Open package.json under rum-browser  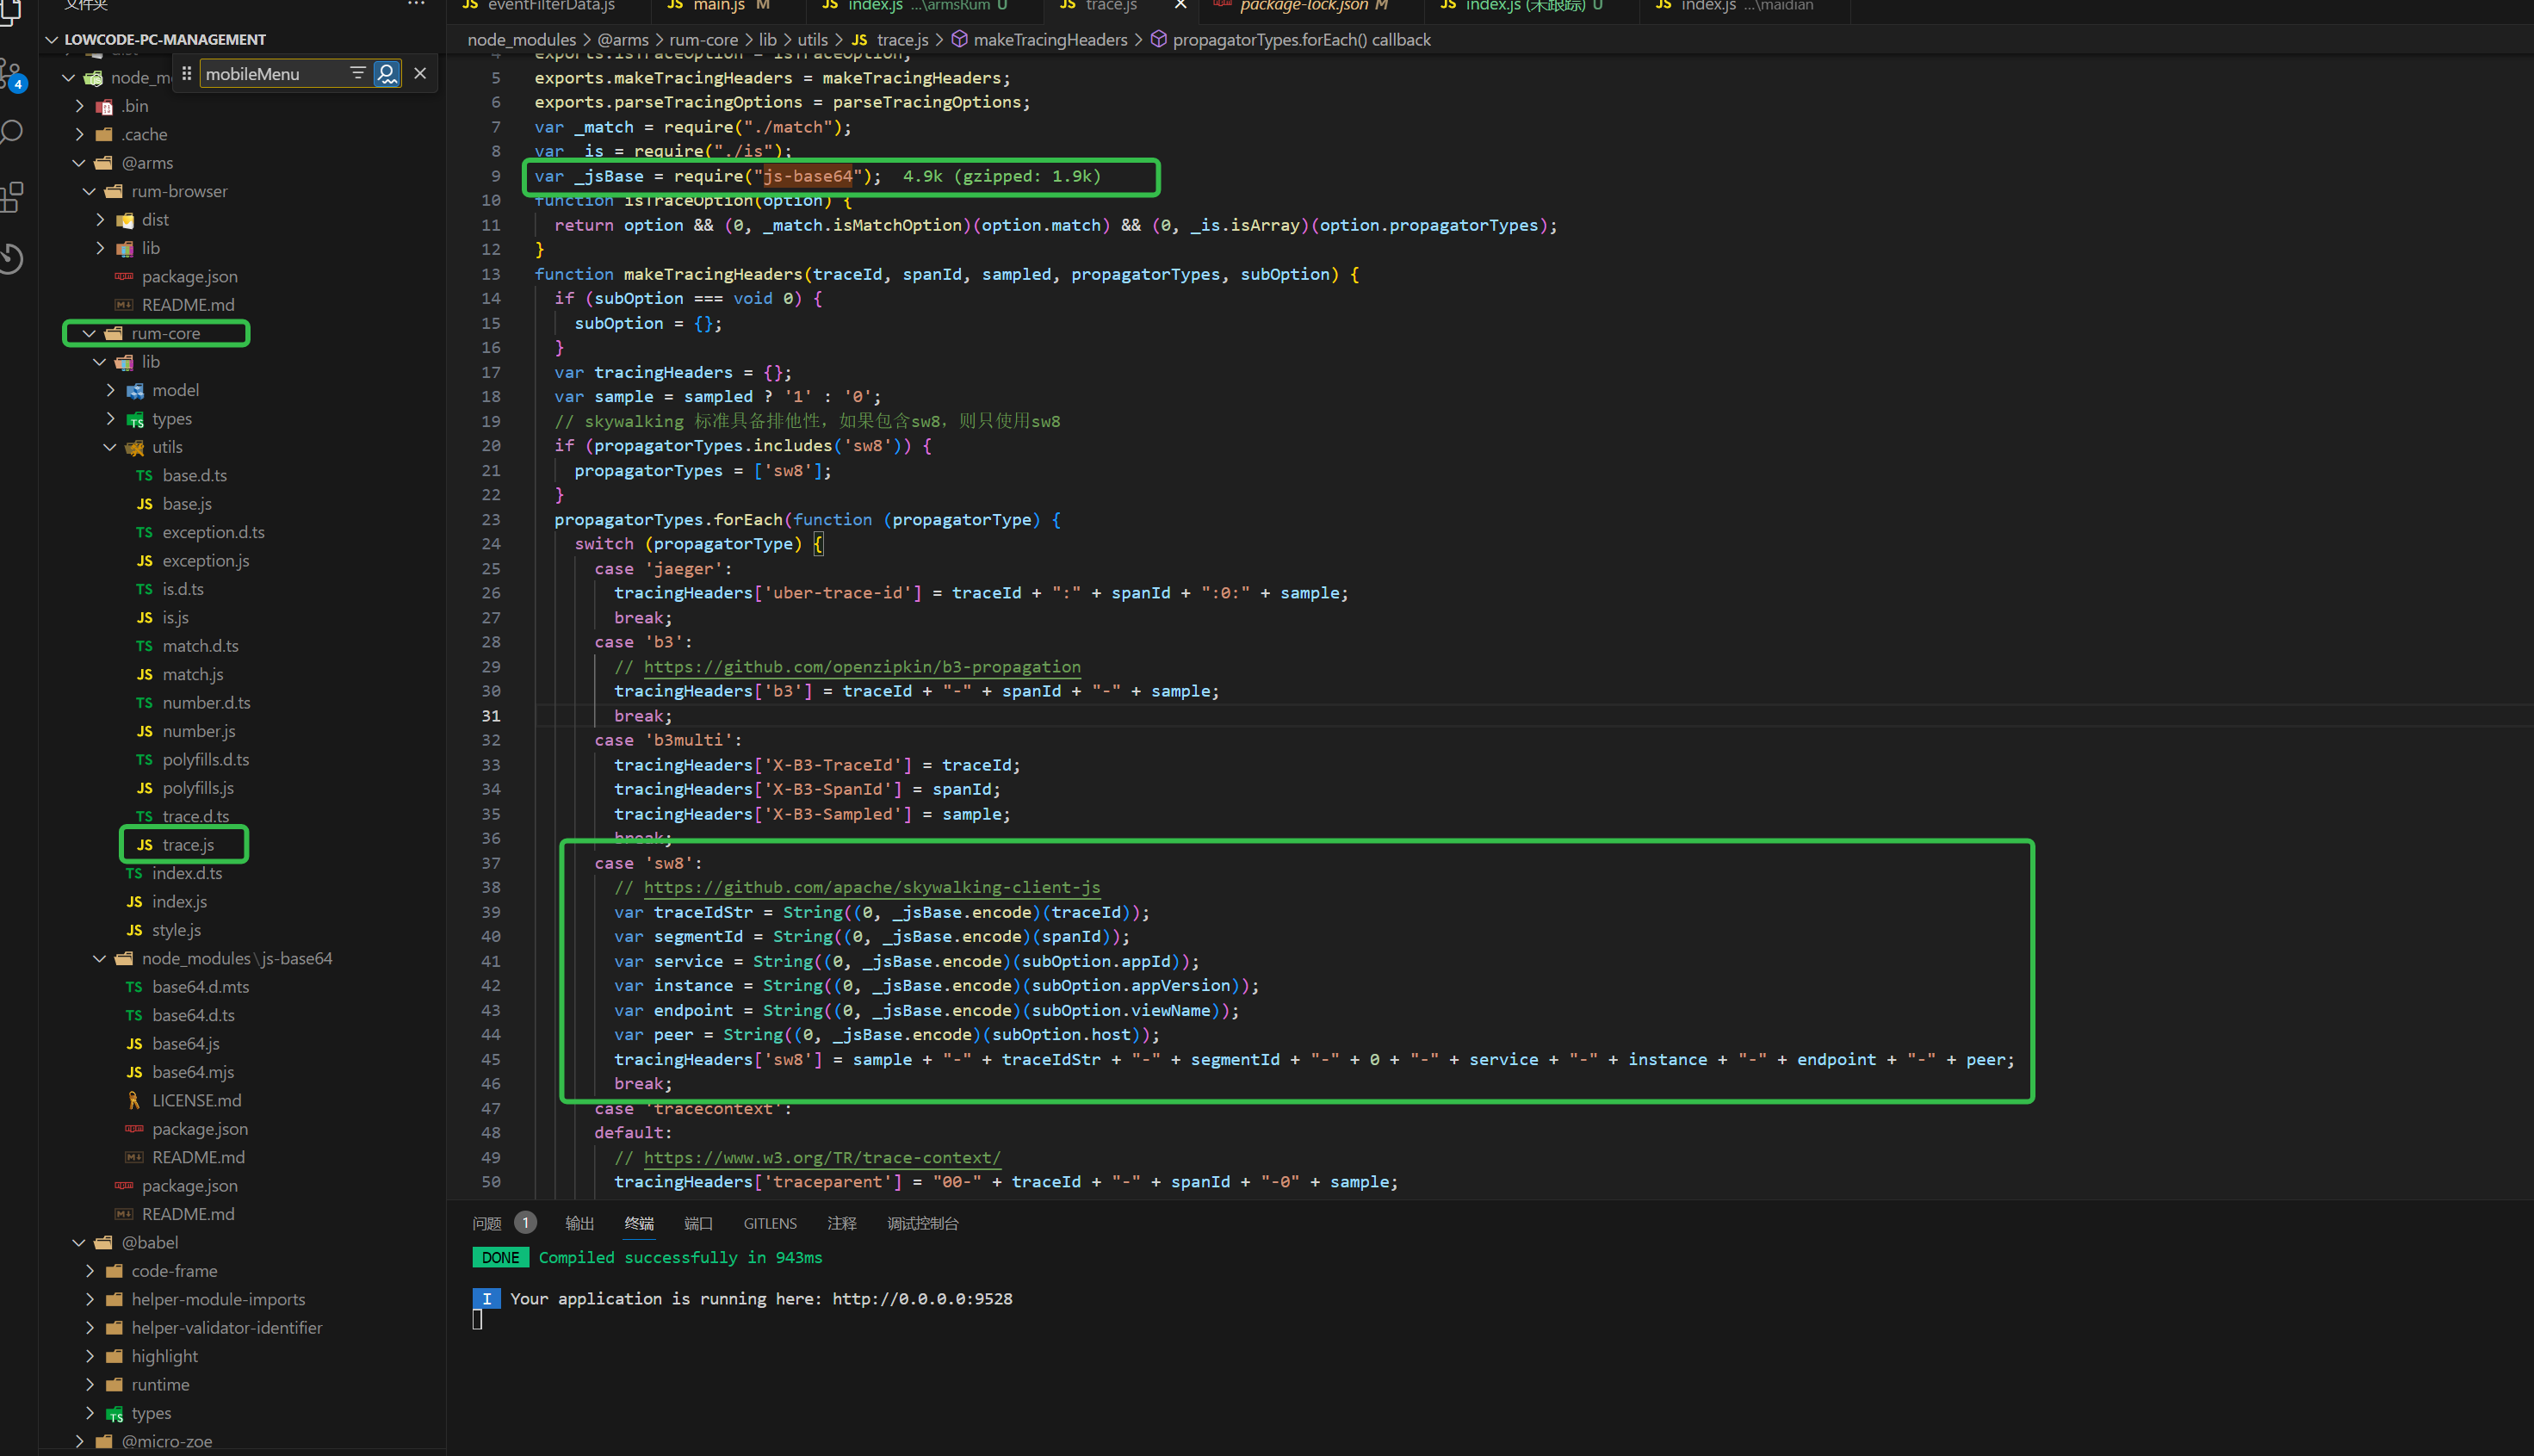(189, 276)
